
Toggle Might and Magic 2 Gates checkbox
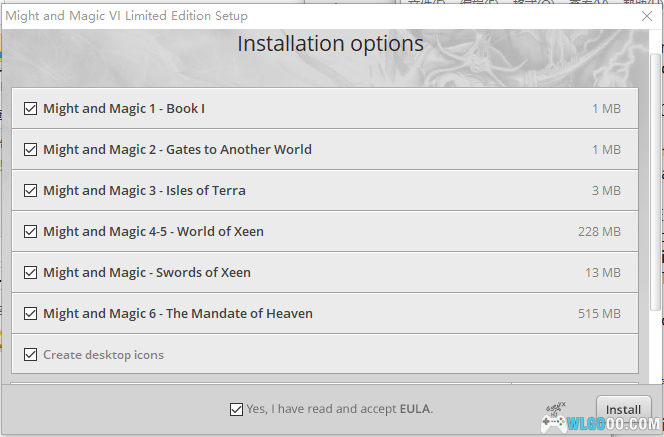click(31, 149)
